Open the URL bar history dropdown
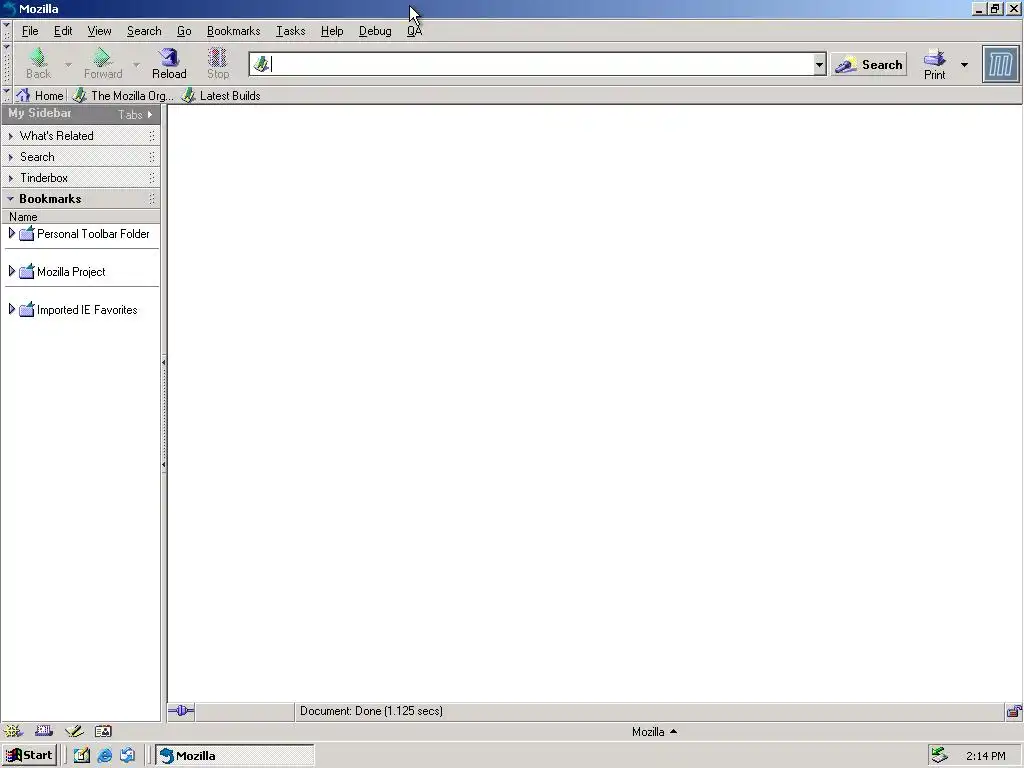 pos(819,64)
